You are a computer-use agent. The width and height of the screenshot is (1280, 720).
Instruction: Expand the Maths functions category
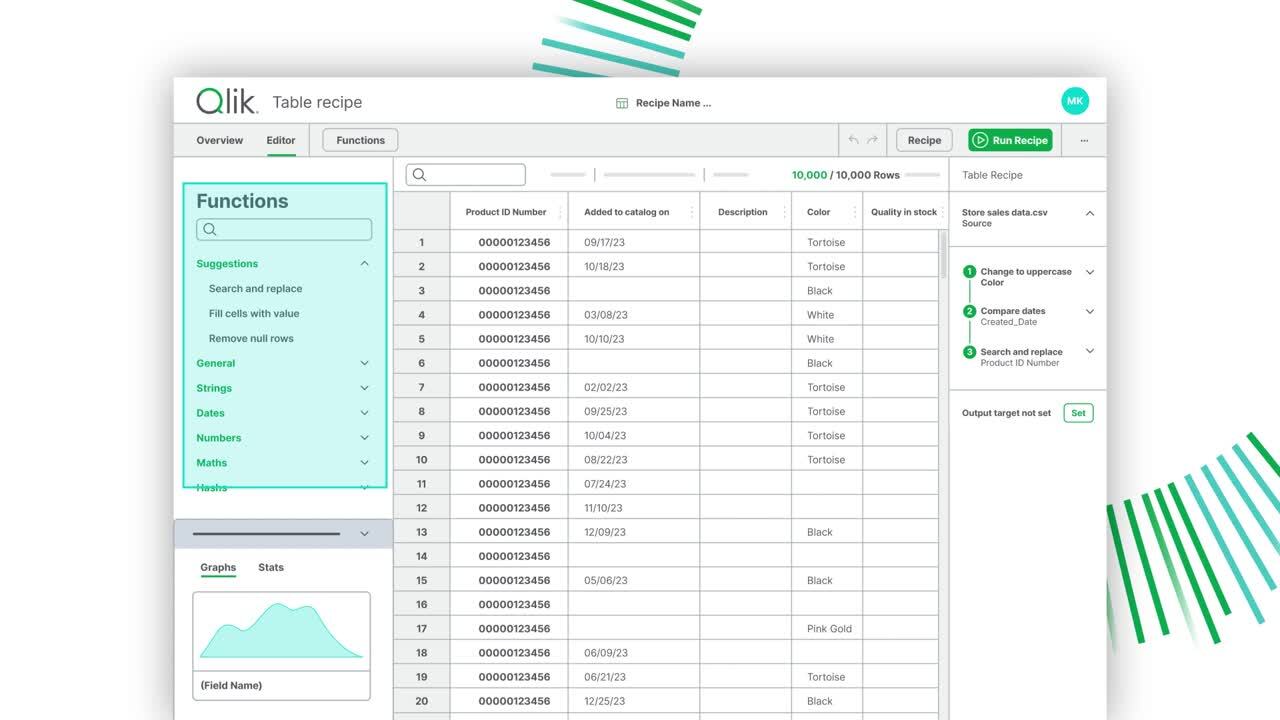click(364, 463)
